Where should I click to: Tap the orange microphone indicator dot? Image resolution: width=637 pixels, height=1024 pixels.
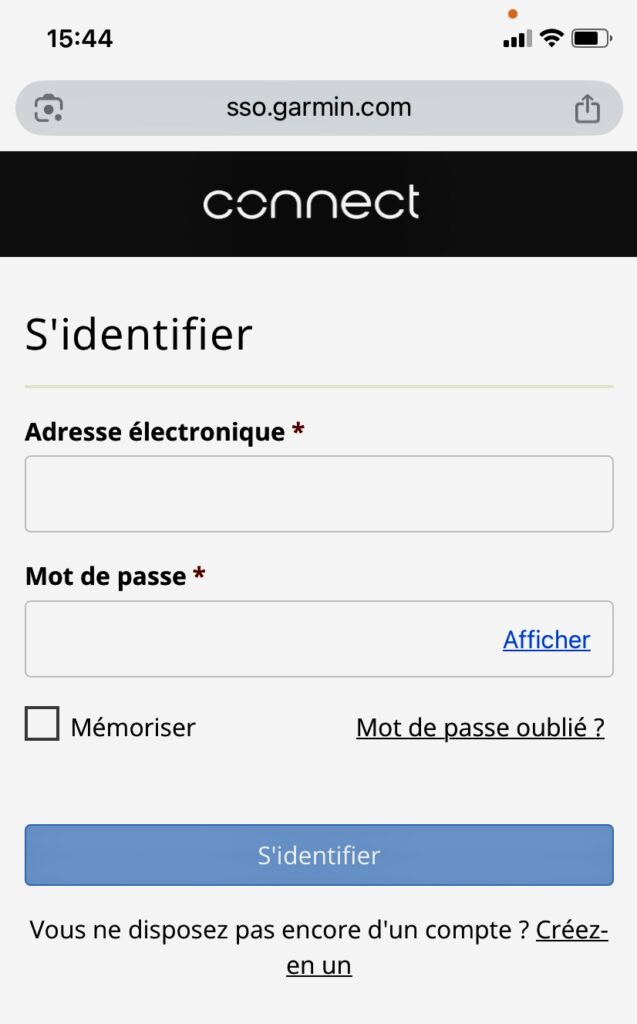pyautogui.click(x=513, y=14)
